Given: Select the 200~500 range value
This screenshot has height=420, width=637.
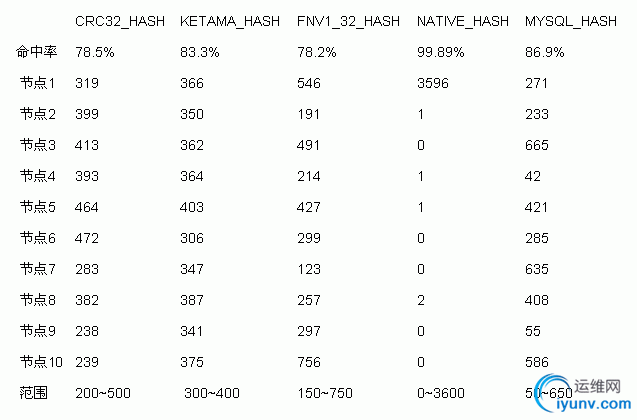Looking at the screenshot, I should [103, 393].
